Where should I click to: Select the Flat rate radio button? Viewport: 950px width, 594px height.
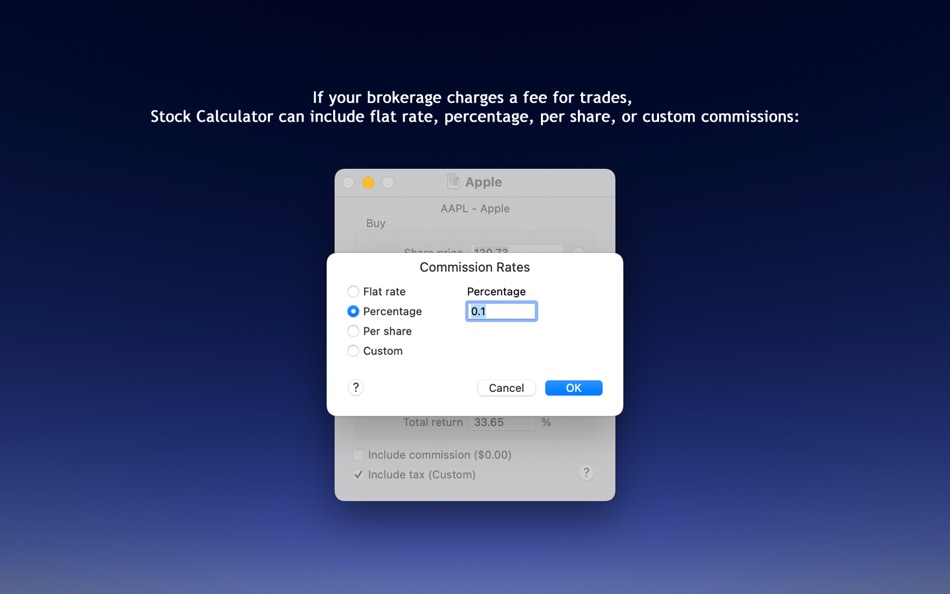click(353, 292)
